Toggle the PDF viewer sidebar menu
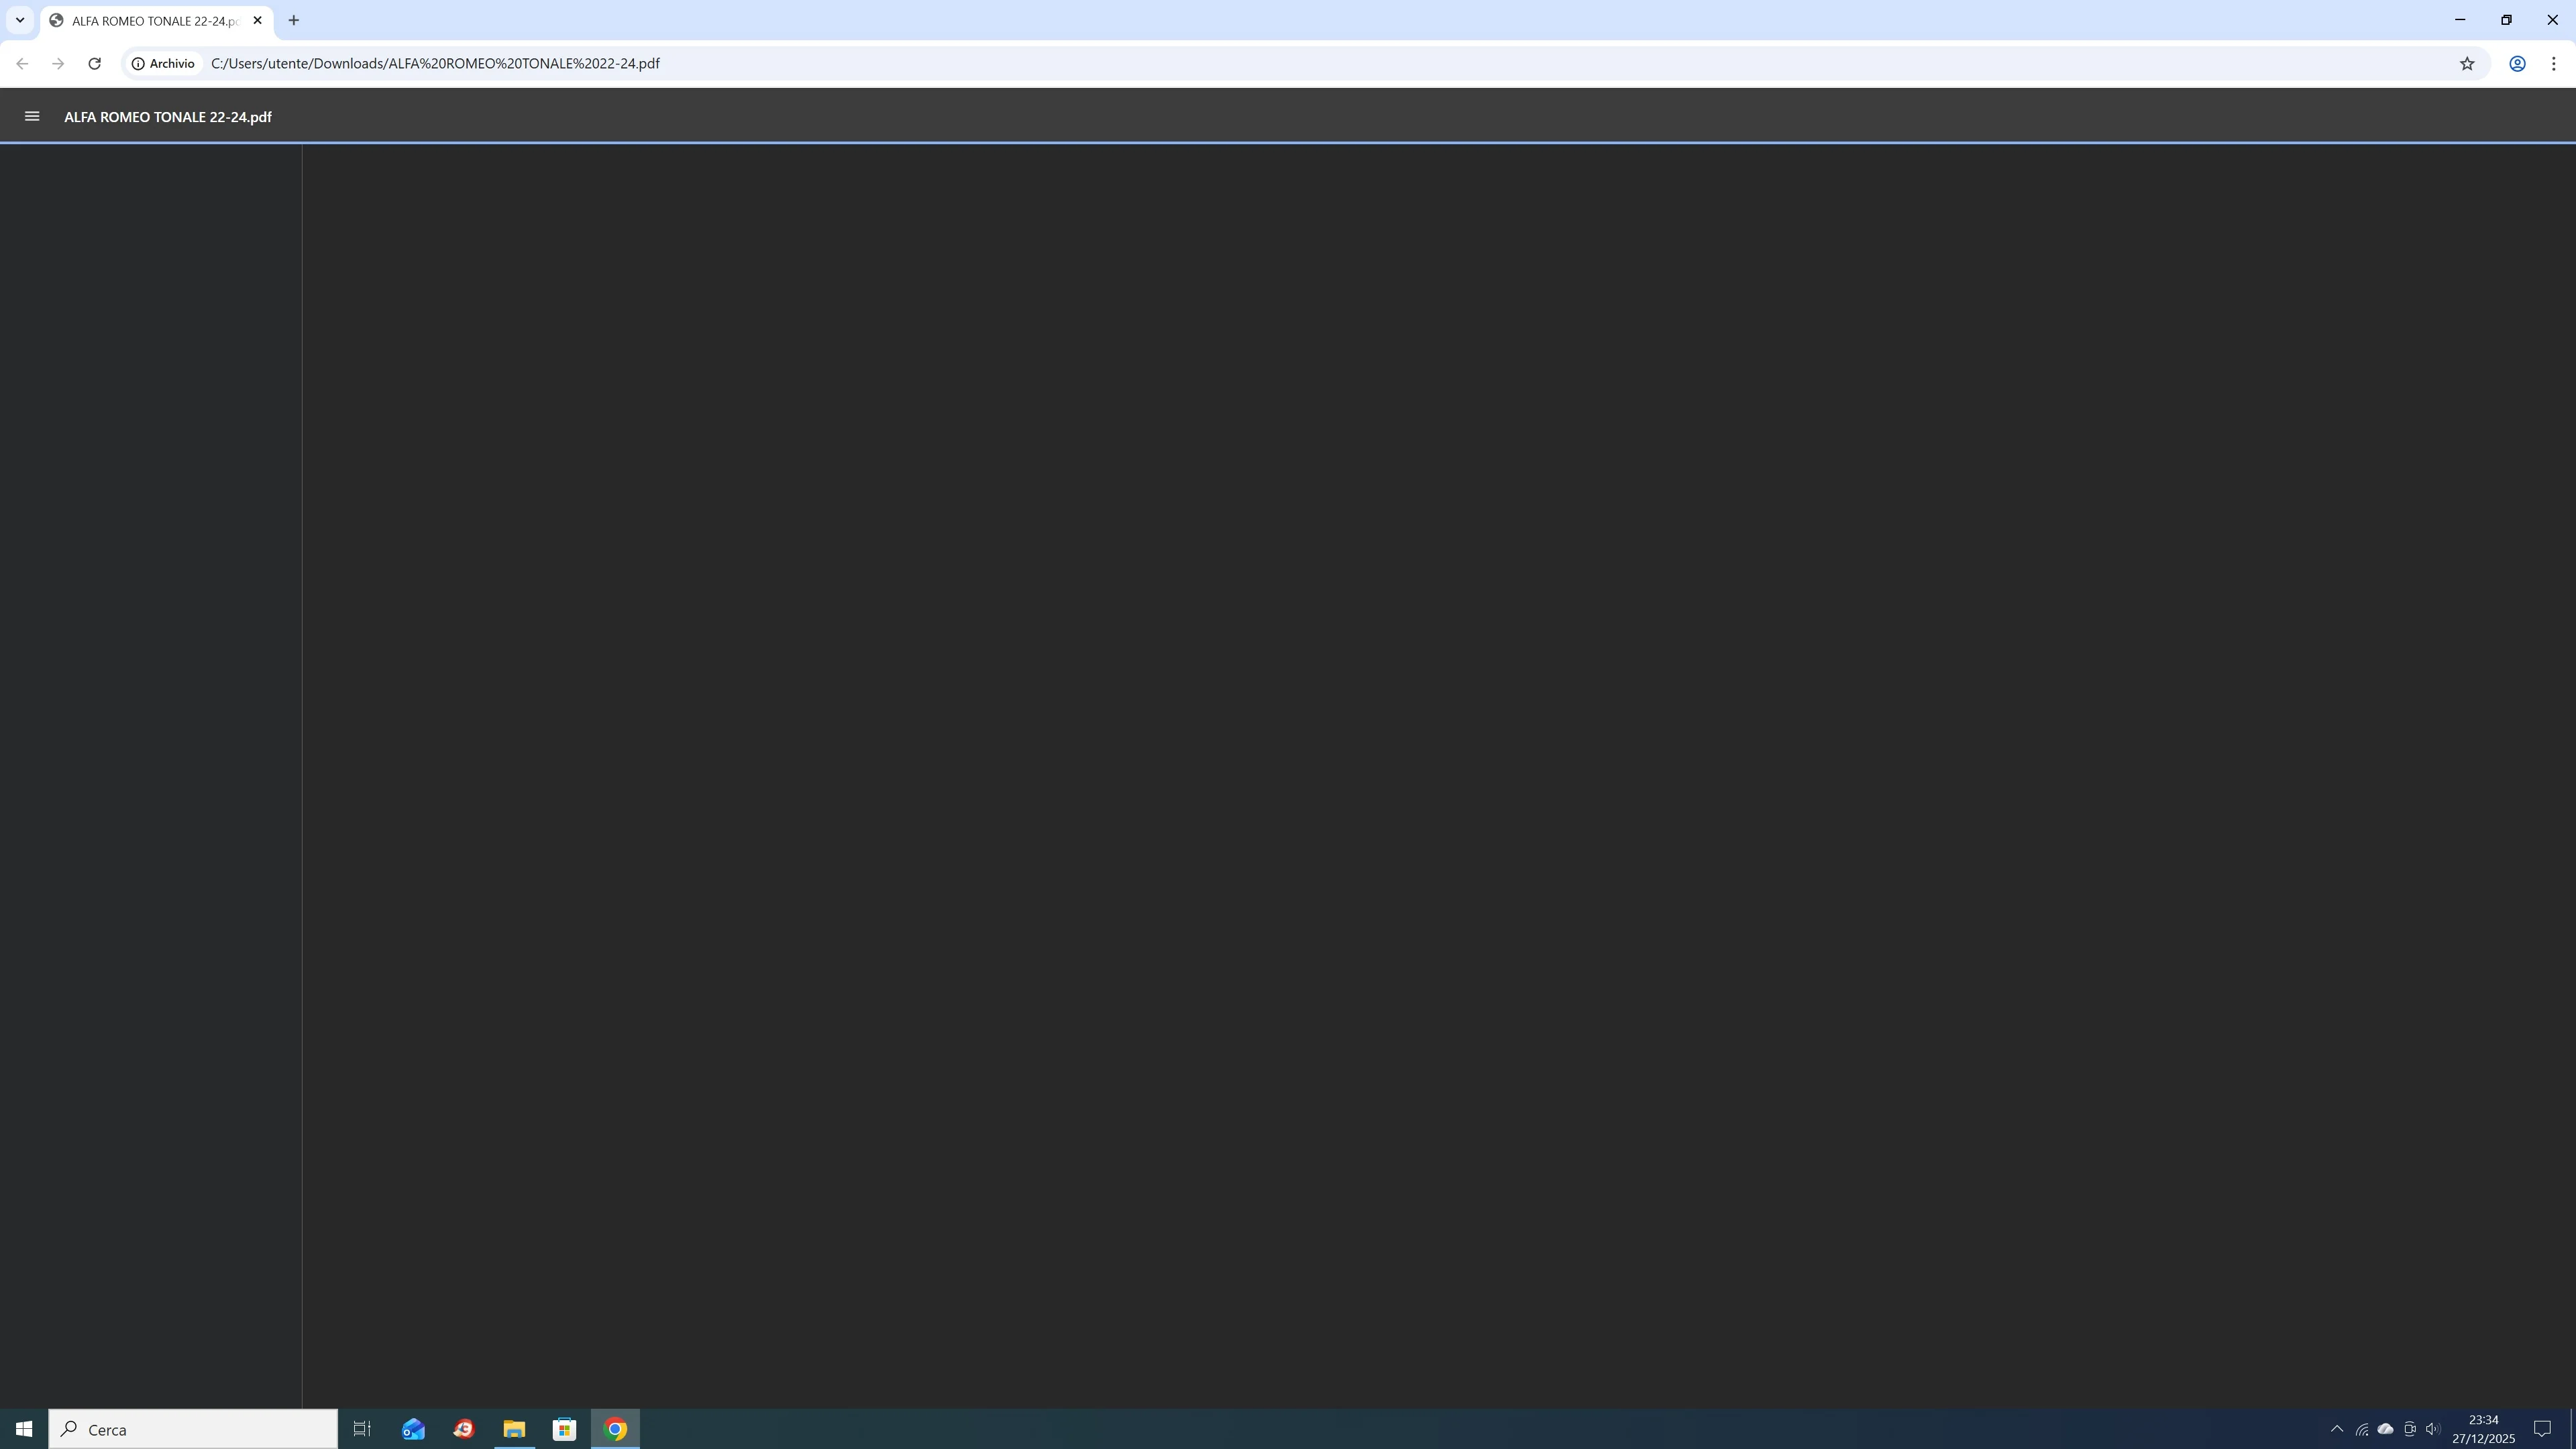 [32, 116]
